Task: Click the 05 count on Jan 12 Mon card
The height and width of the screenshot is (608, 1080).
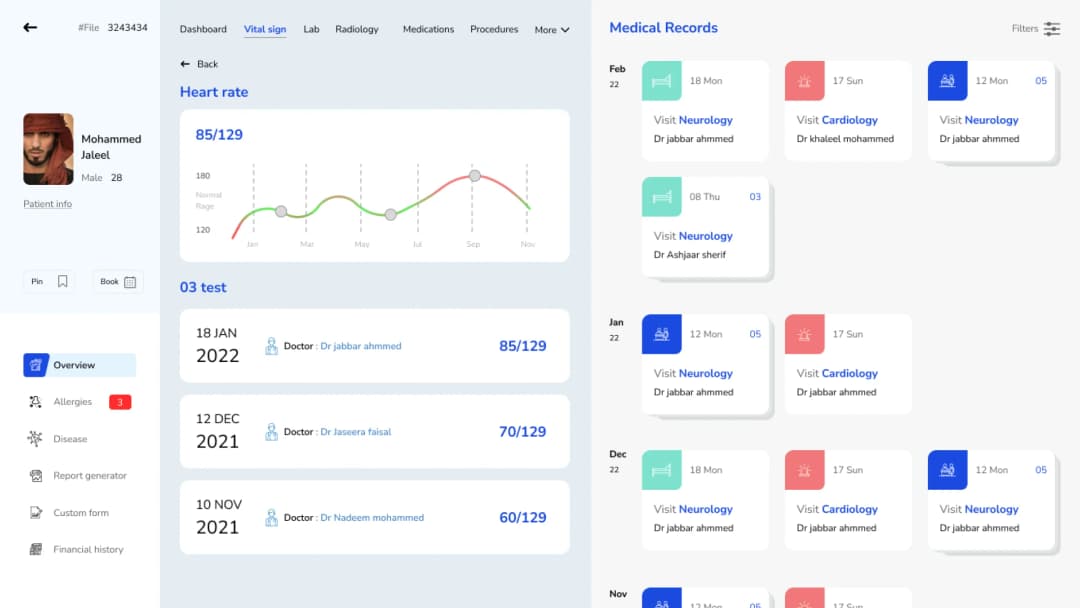Action: pos(755,334)
